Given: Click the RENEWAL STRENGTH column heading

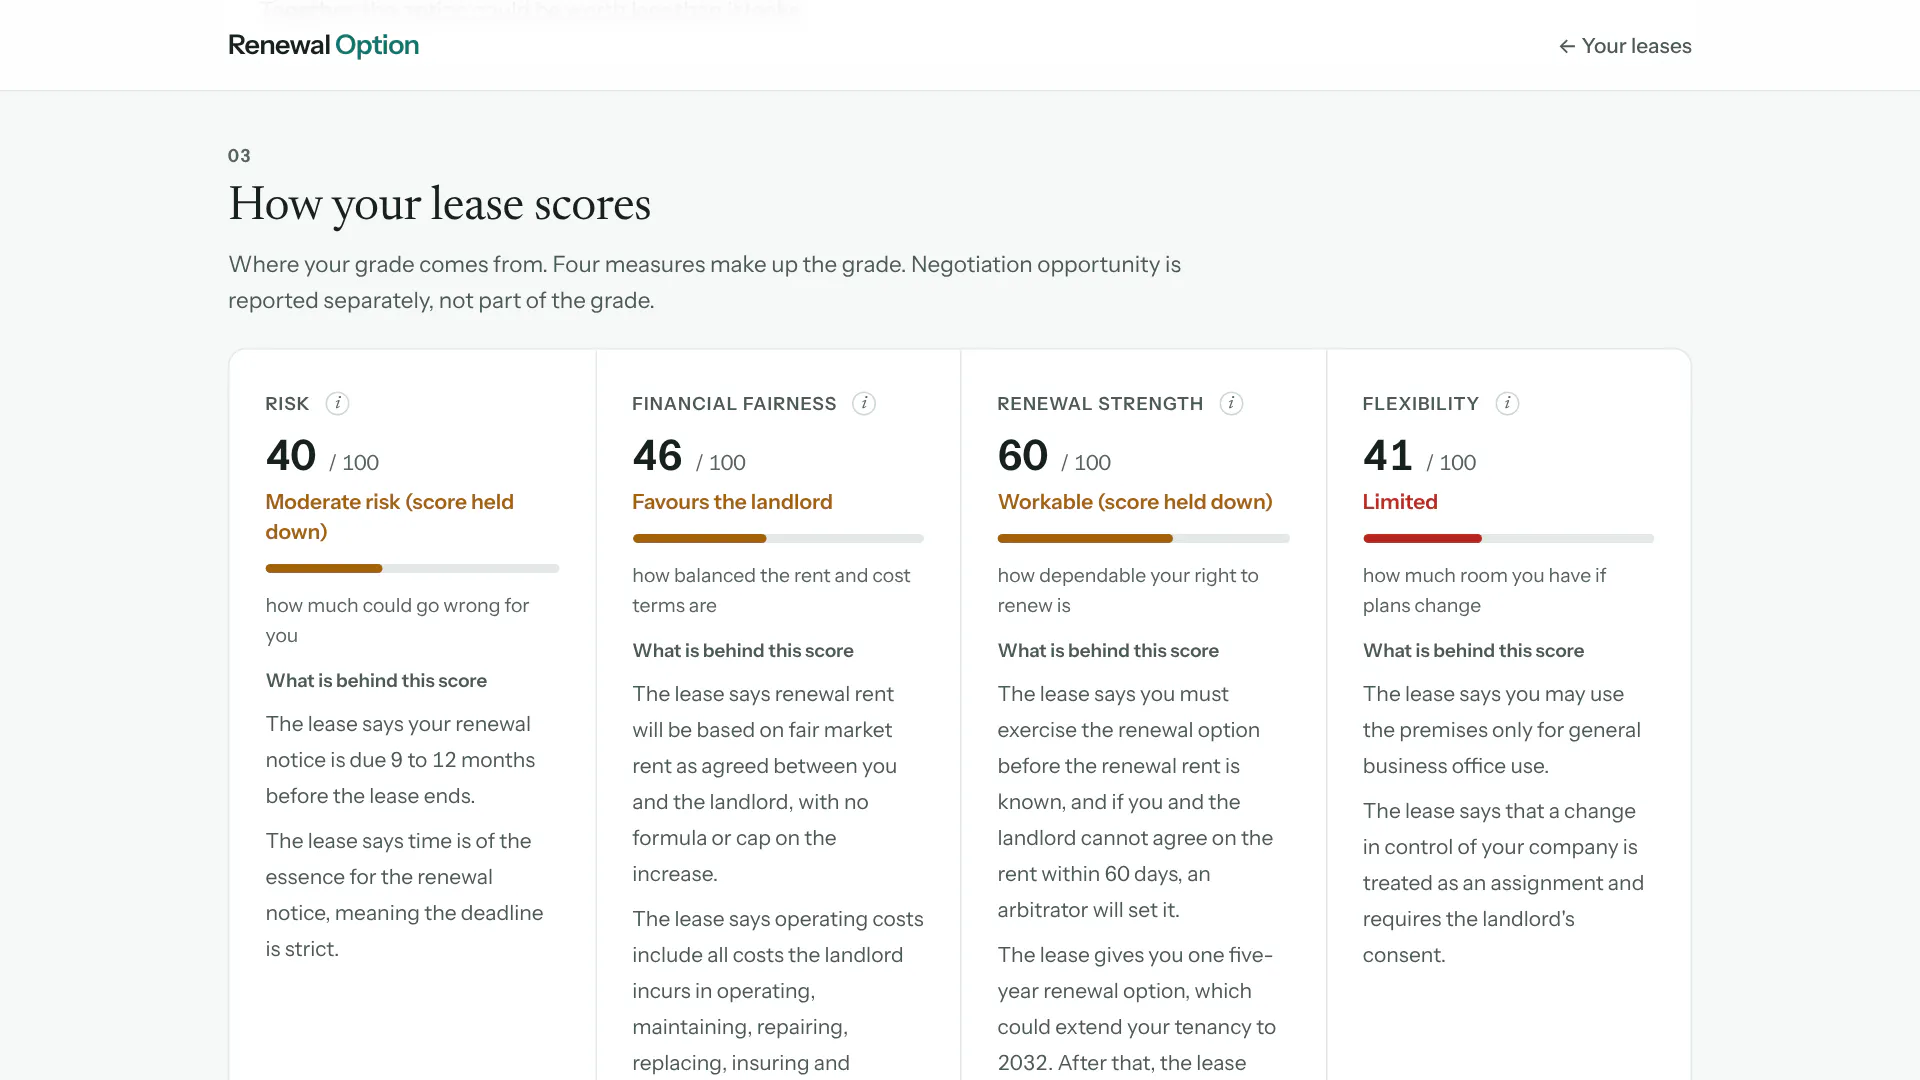Looking at the screenshot, I should [x=1100, y=403].
